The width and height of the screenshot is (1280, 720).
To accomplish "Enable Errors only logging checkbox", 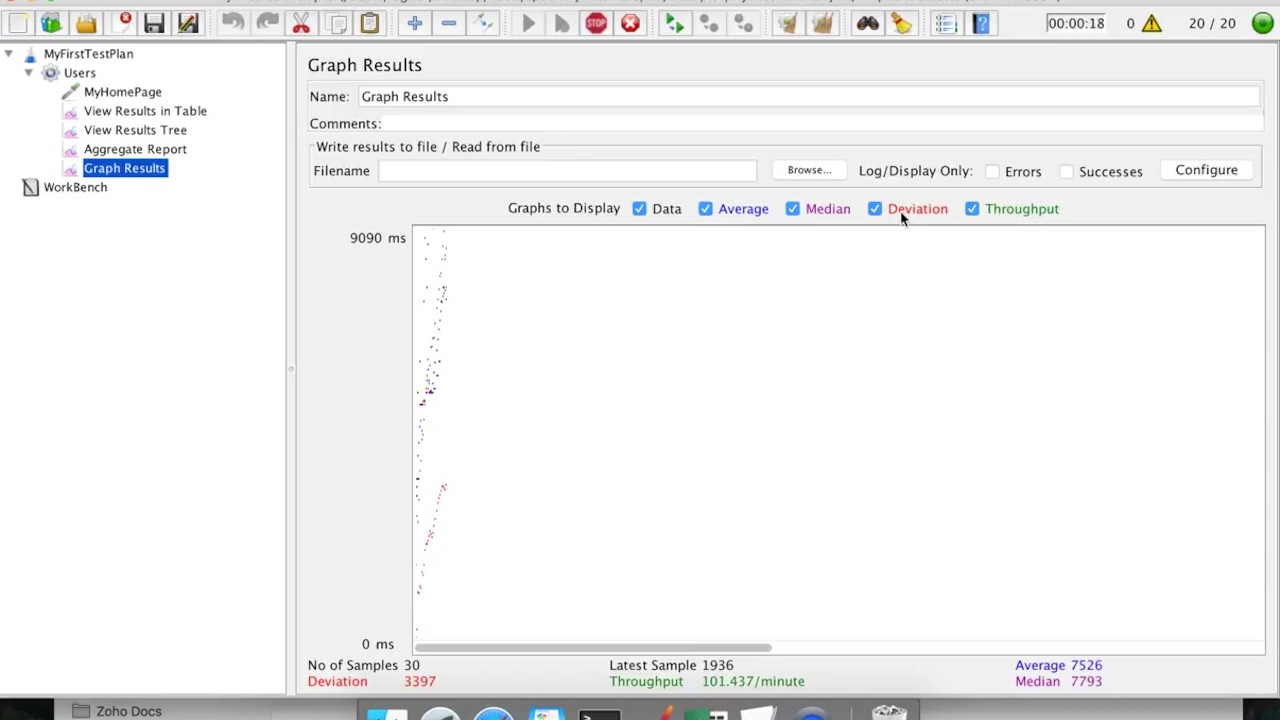I will coord(992,172).
